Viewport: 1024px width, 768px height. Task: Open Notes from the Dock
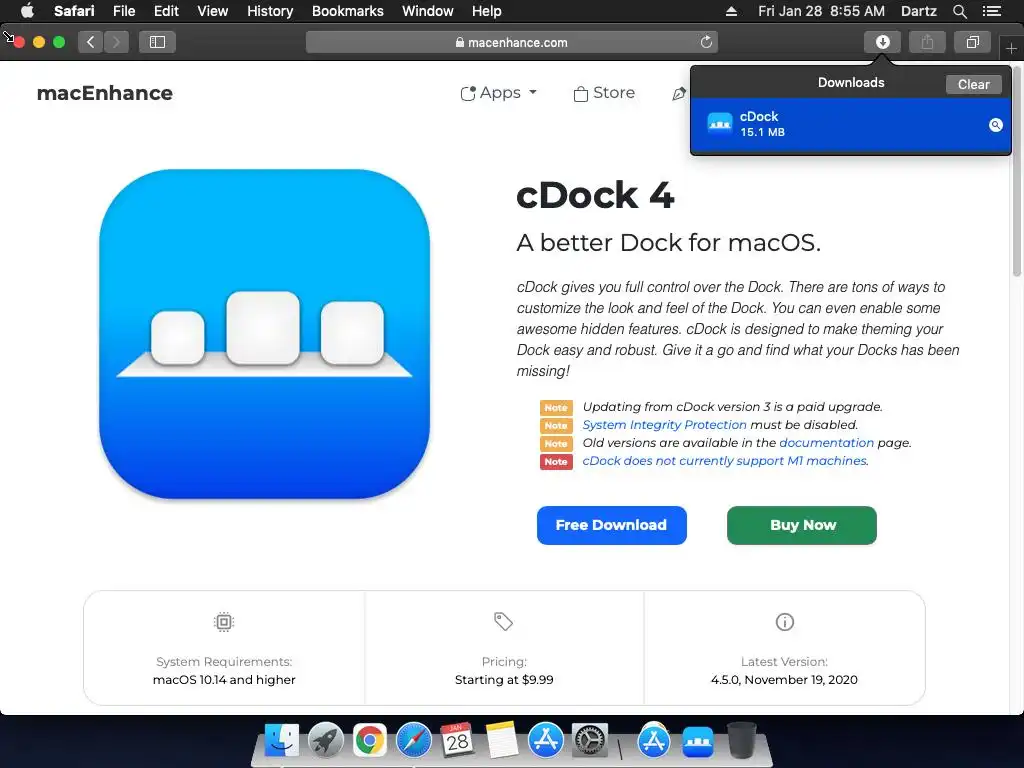coord(502,741)
